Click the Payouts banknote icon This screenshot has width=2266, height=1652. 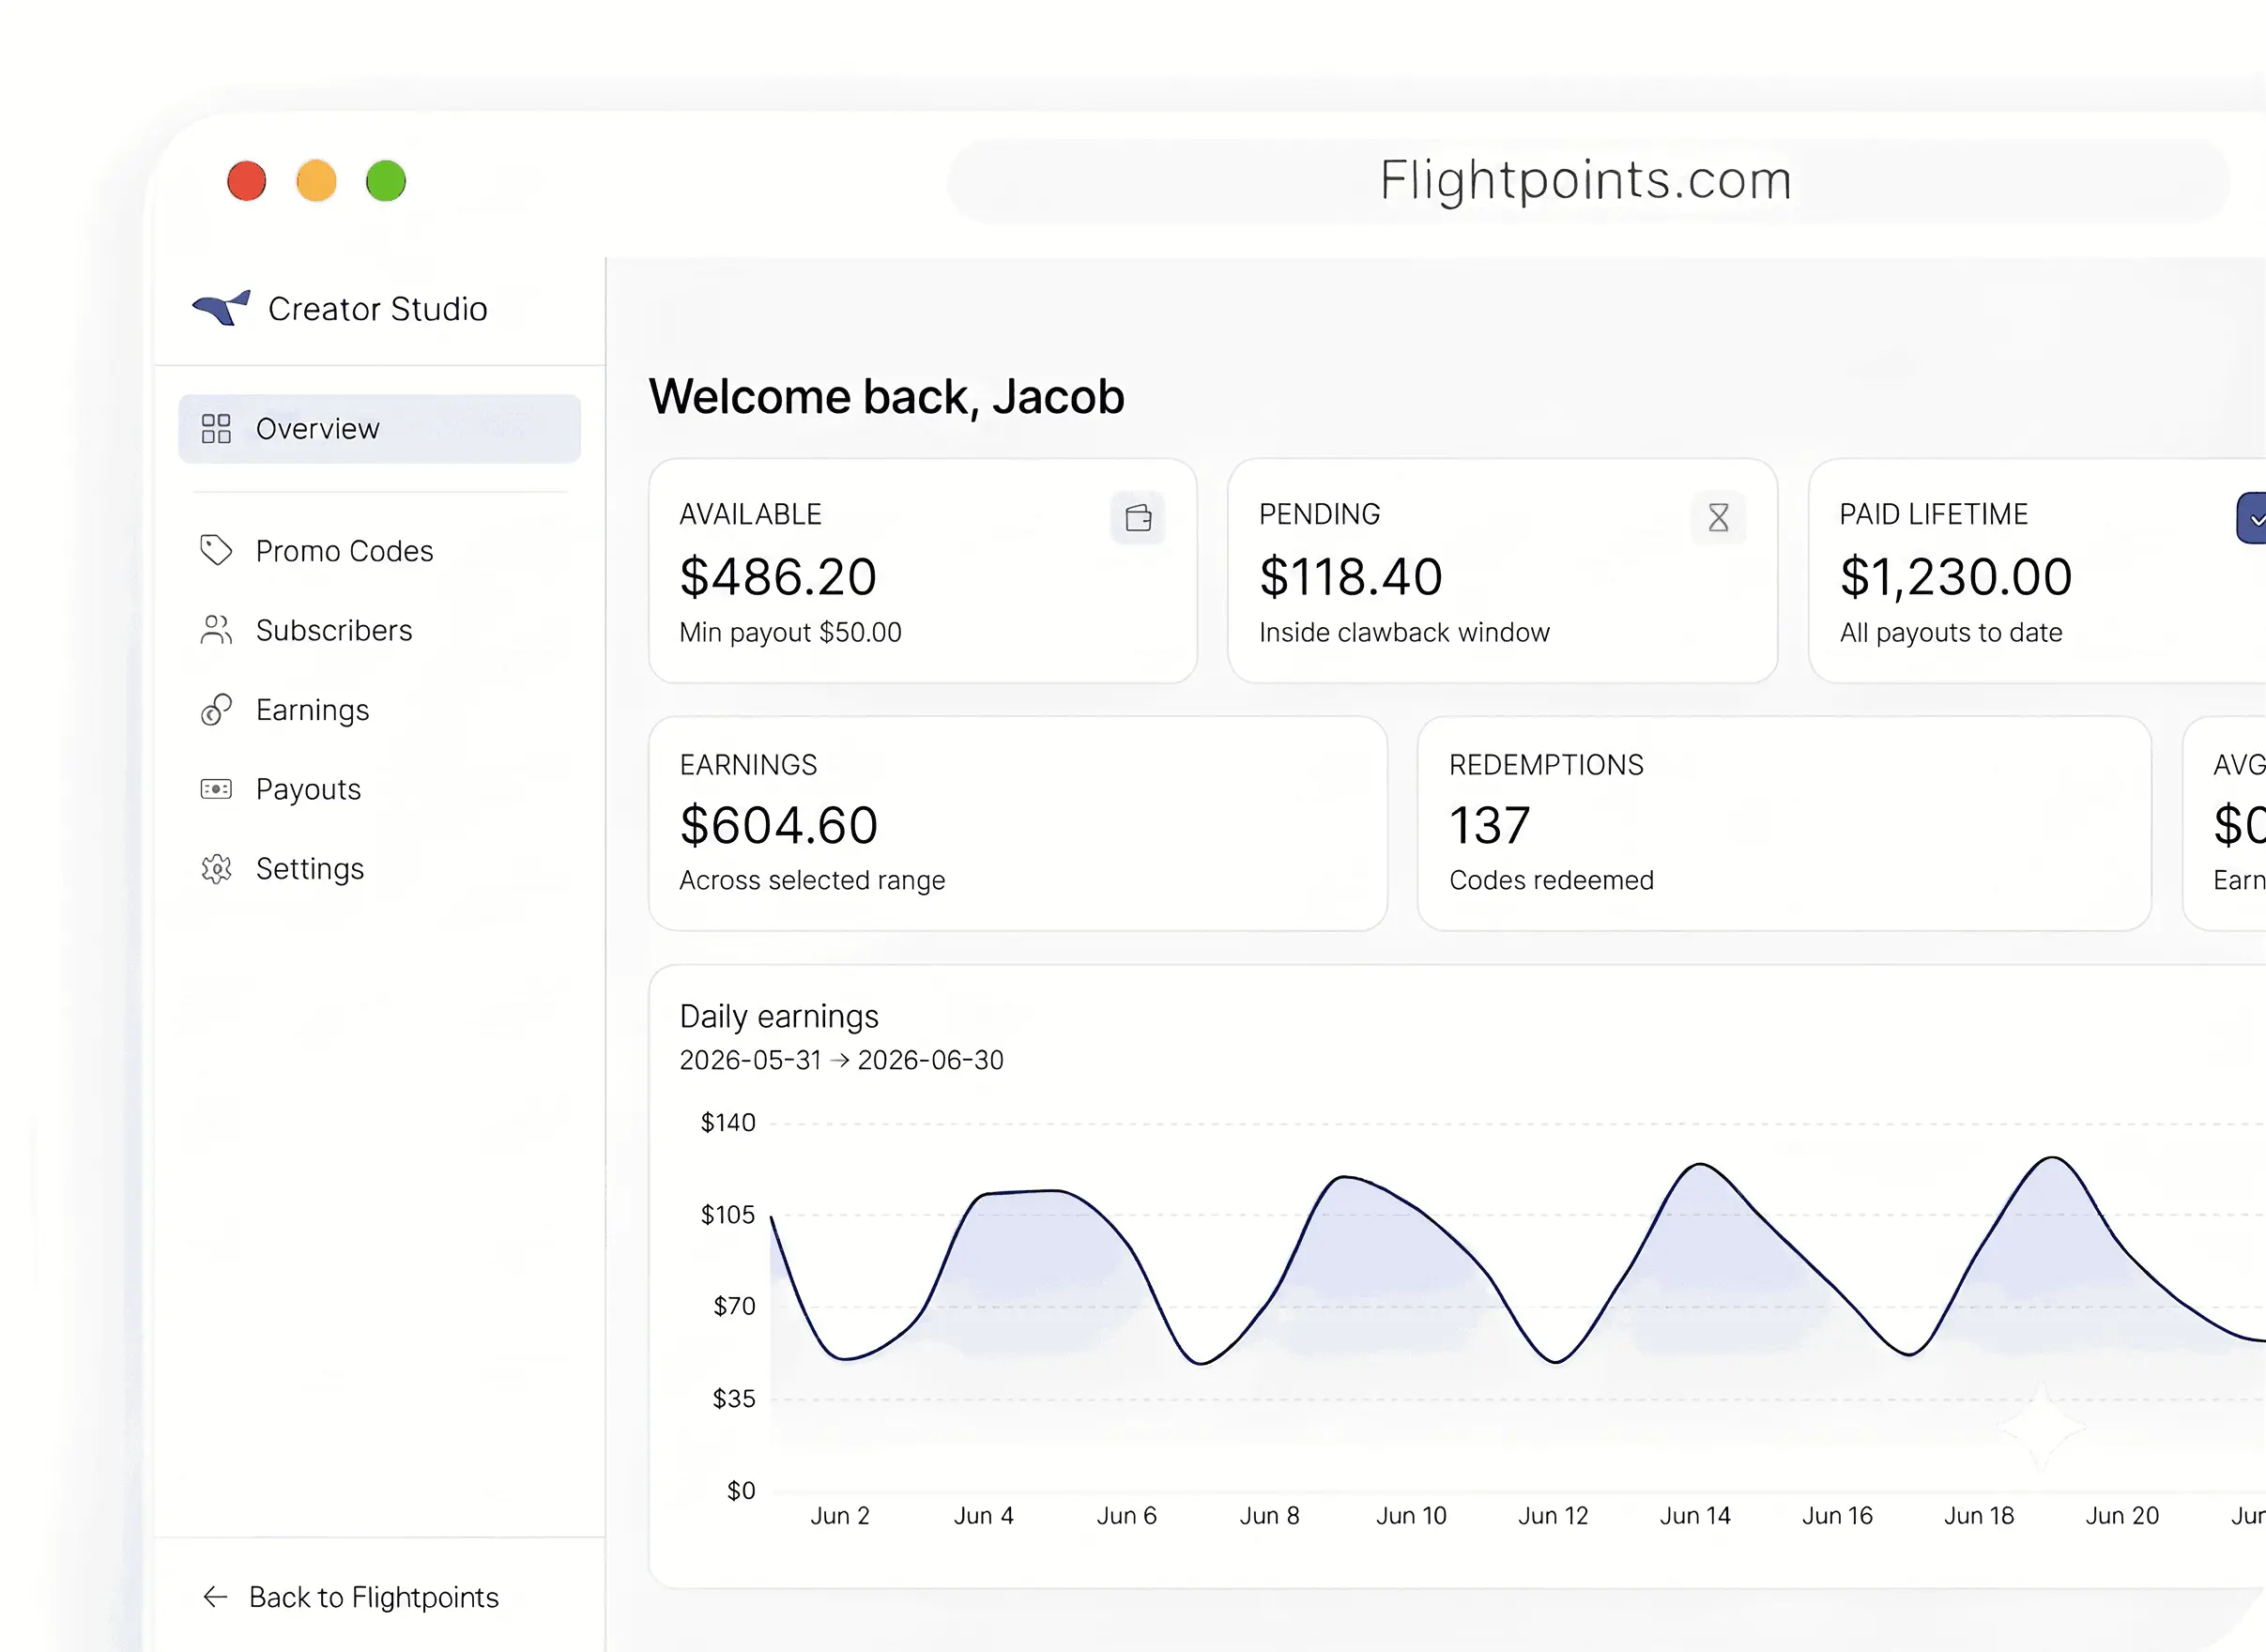pyautogui.click(x=216, y=789)
